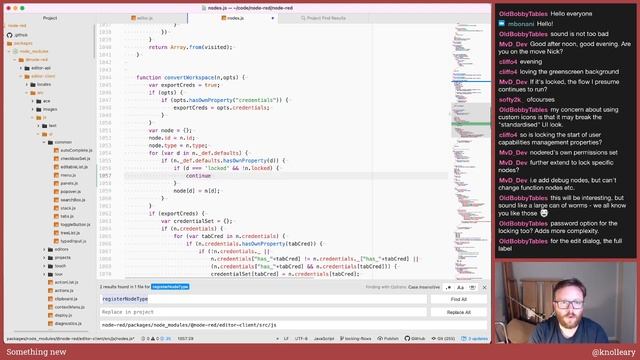Expand the editors folder
Screen dimensions: 640x360
[44, 249]
